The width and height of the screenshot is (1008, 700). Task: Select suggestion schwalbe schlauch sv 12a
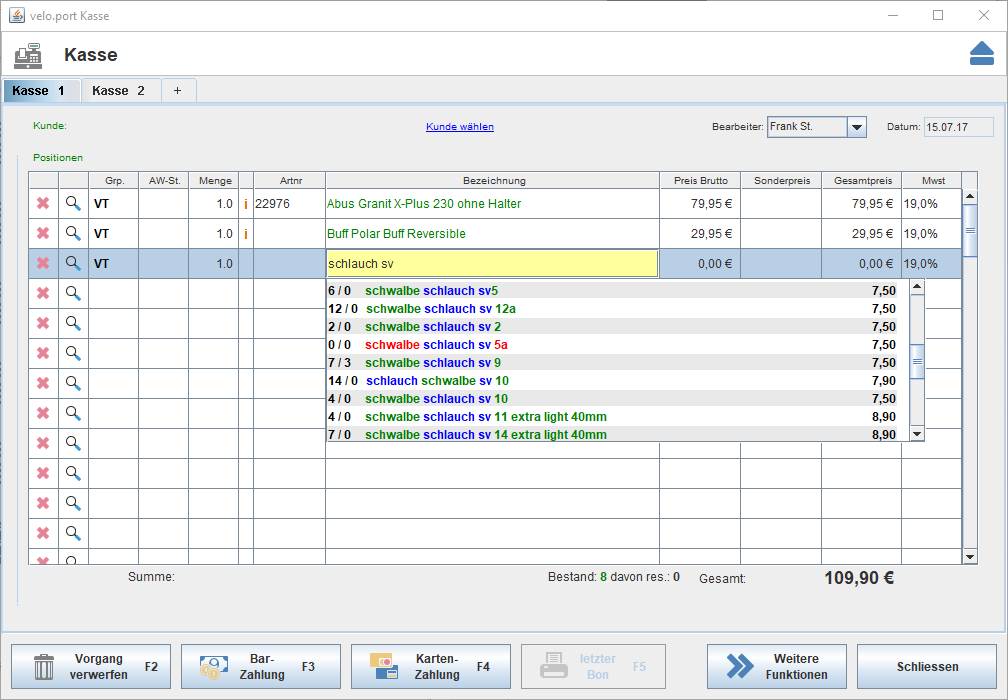440,309
